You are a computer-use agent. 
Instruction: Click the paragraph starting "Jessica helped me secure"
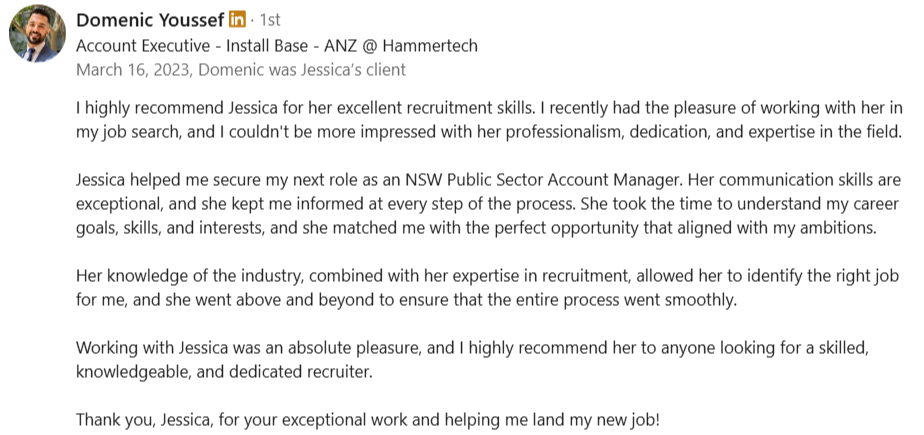487,203
